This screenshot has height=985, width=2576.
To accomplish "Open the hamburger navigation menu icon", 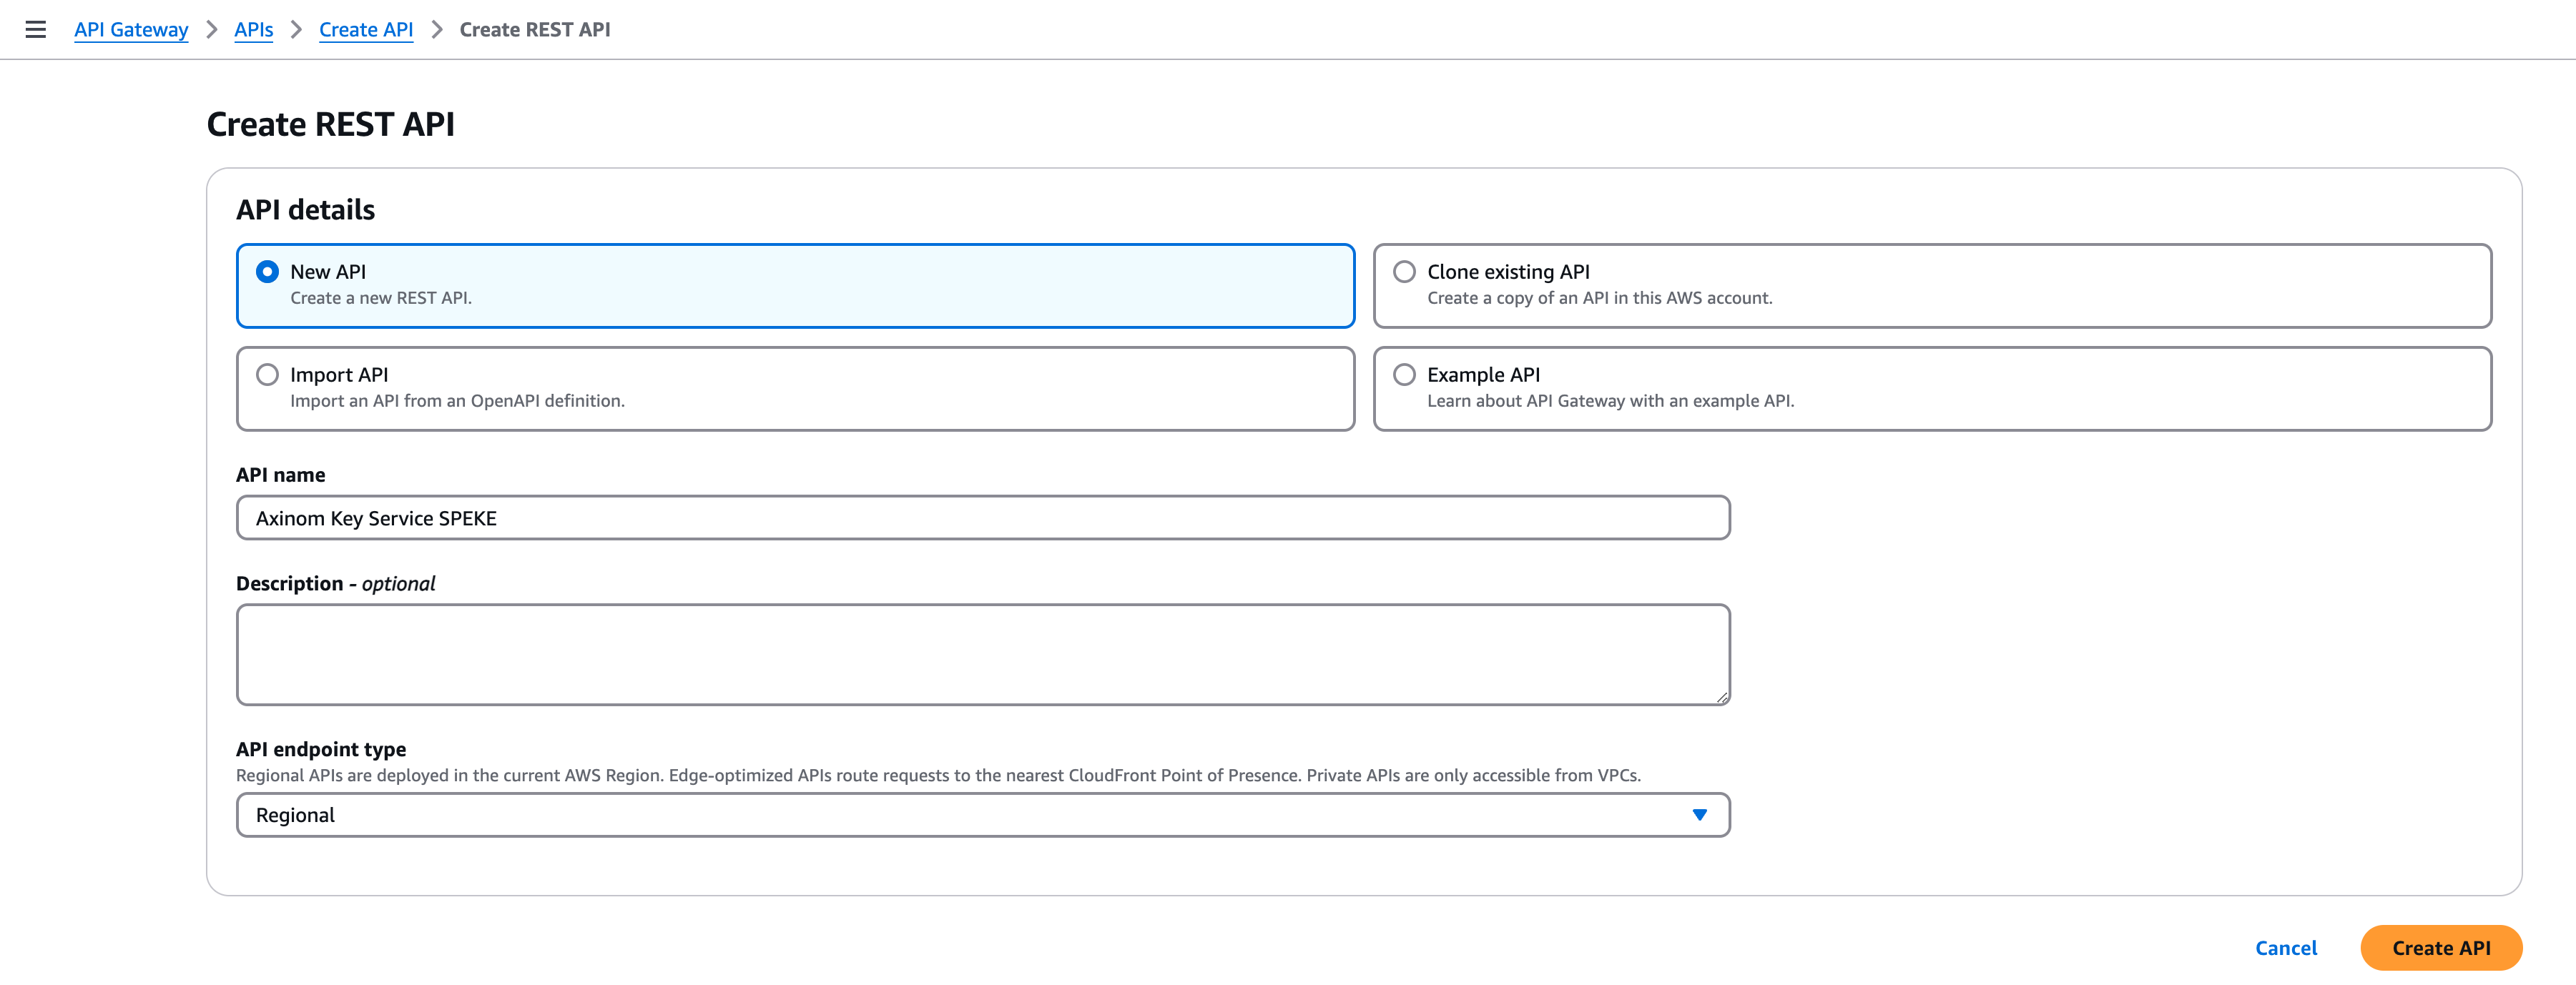I will [35, 29].
